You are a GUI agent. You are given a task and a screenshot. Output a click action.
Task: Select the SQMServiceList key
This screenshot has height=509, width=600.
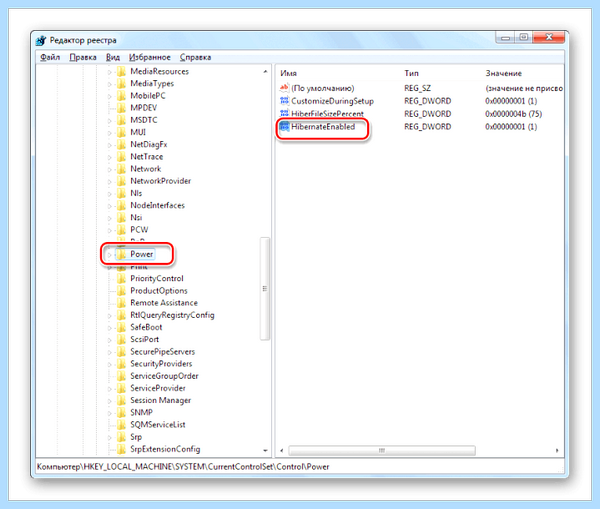point(158,424)
